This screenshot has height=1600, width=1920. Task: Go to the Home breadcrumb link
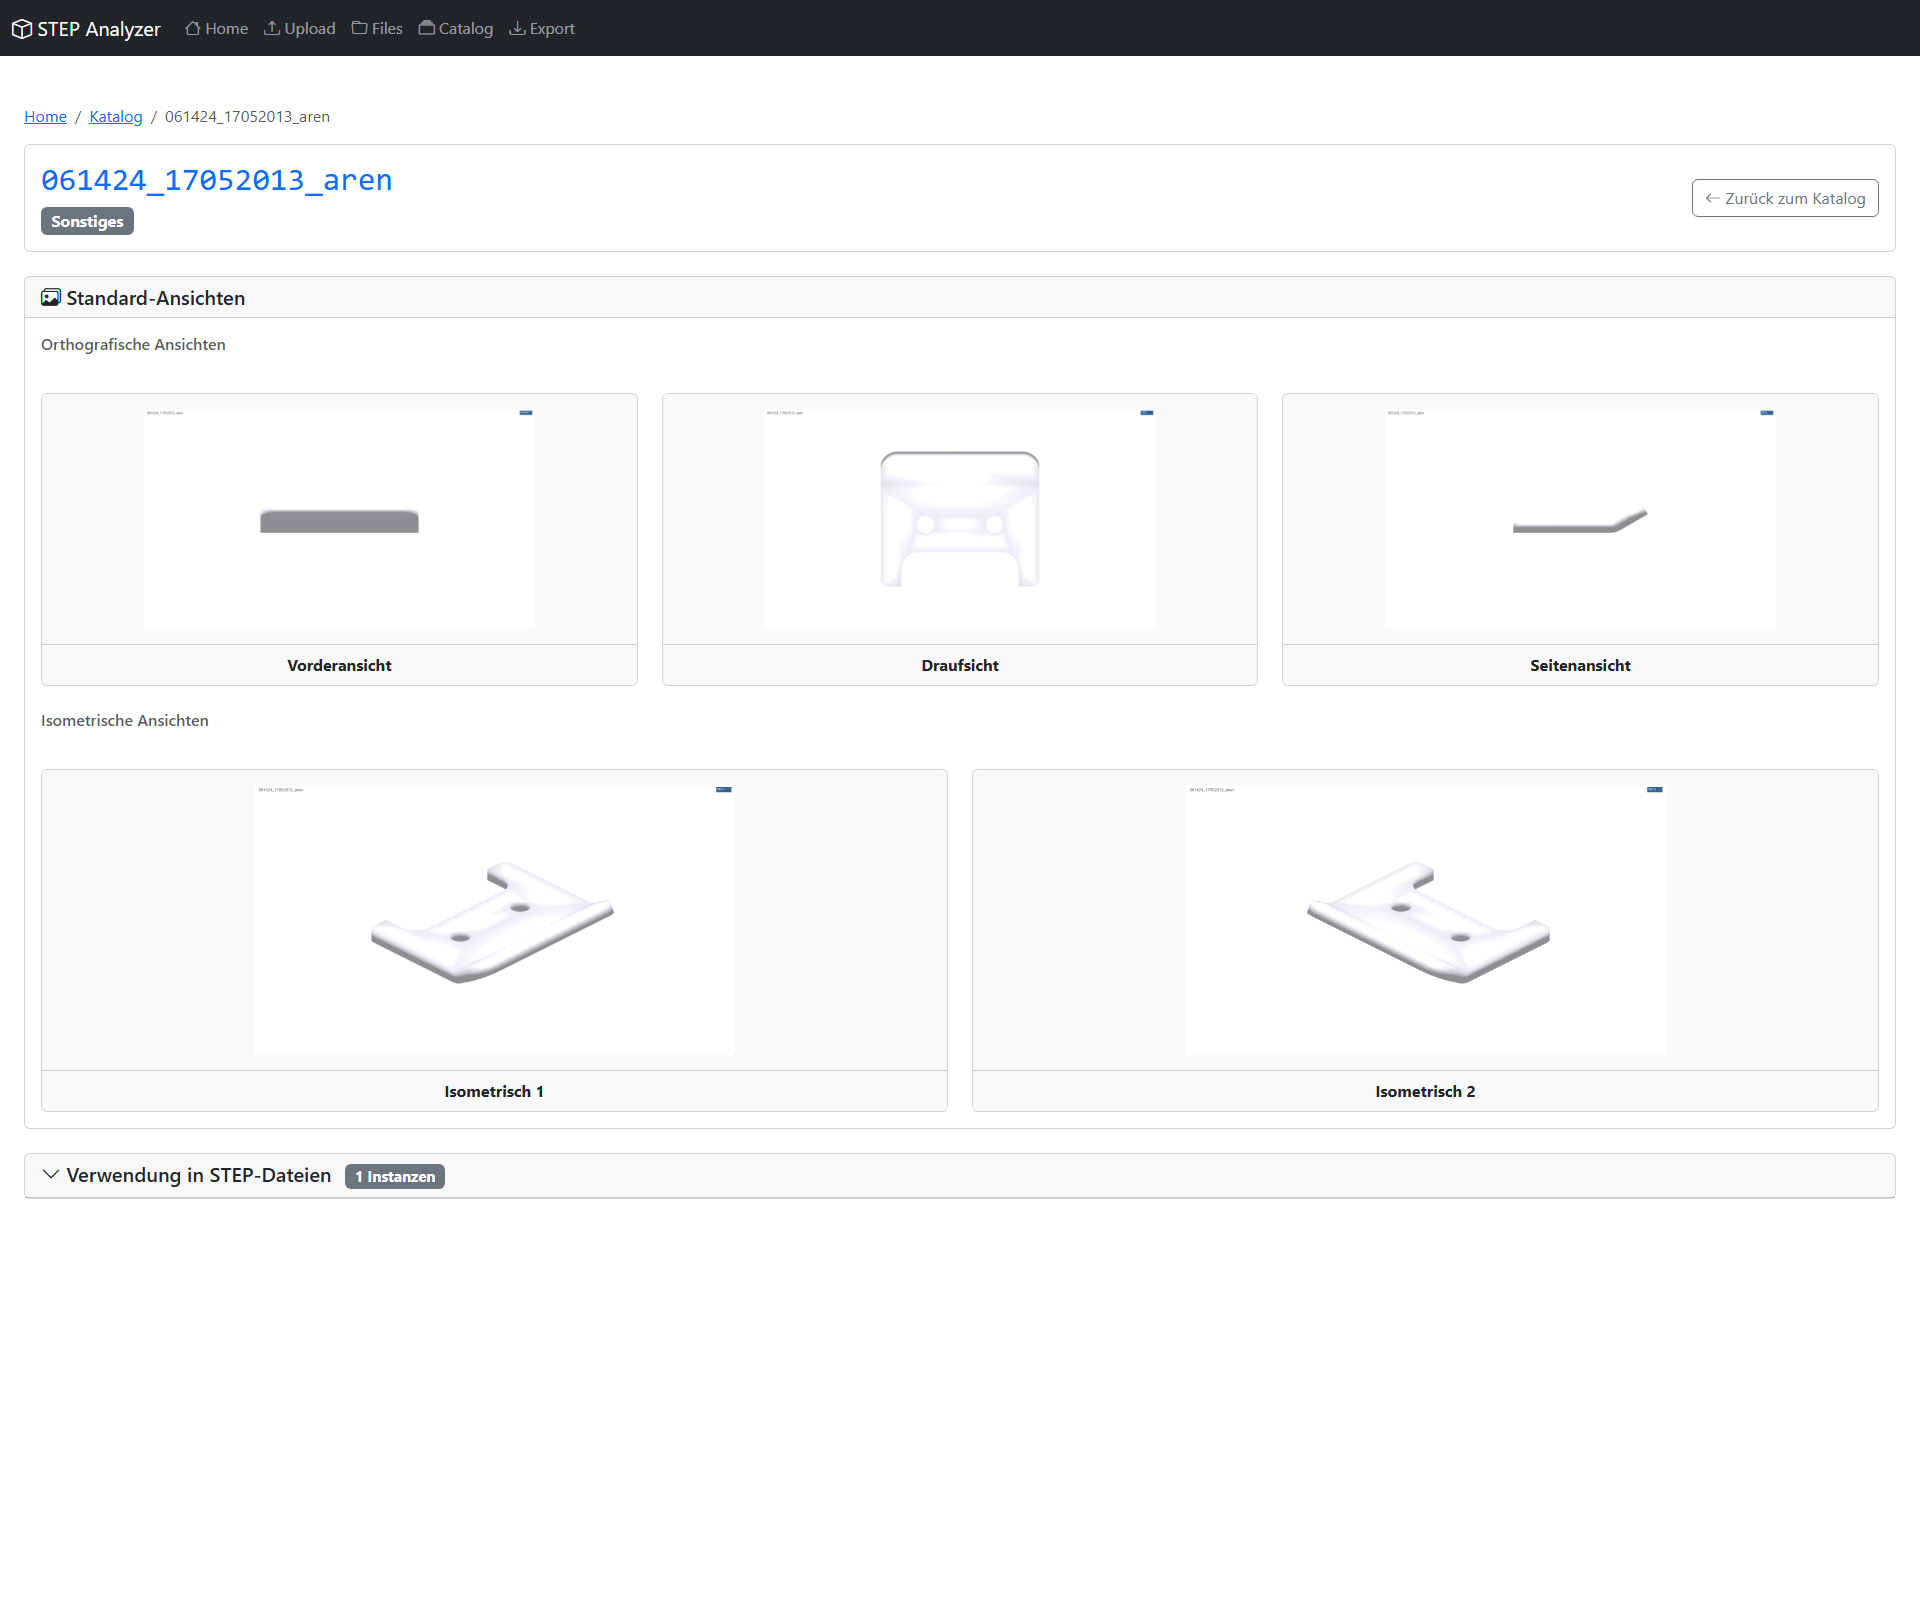(45, 116)
